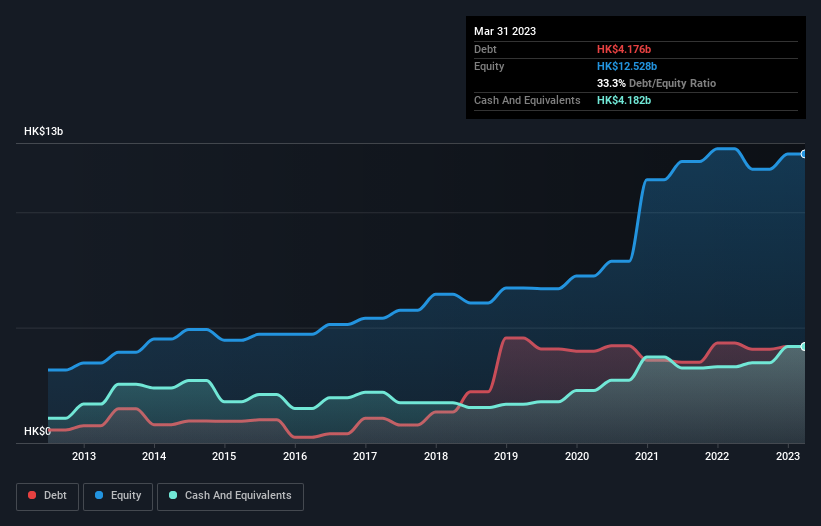This screenshot has height=526, width=821.
Task: Select the 2021 x-axis label
Action: click(x=647, y=456)
